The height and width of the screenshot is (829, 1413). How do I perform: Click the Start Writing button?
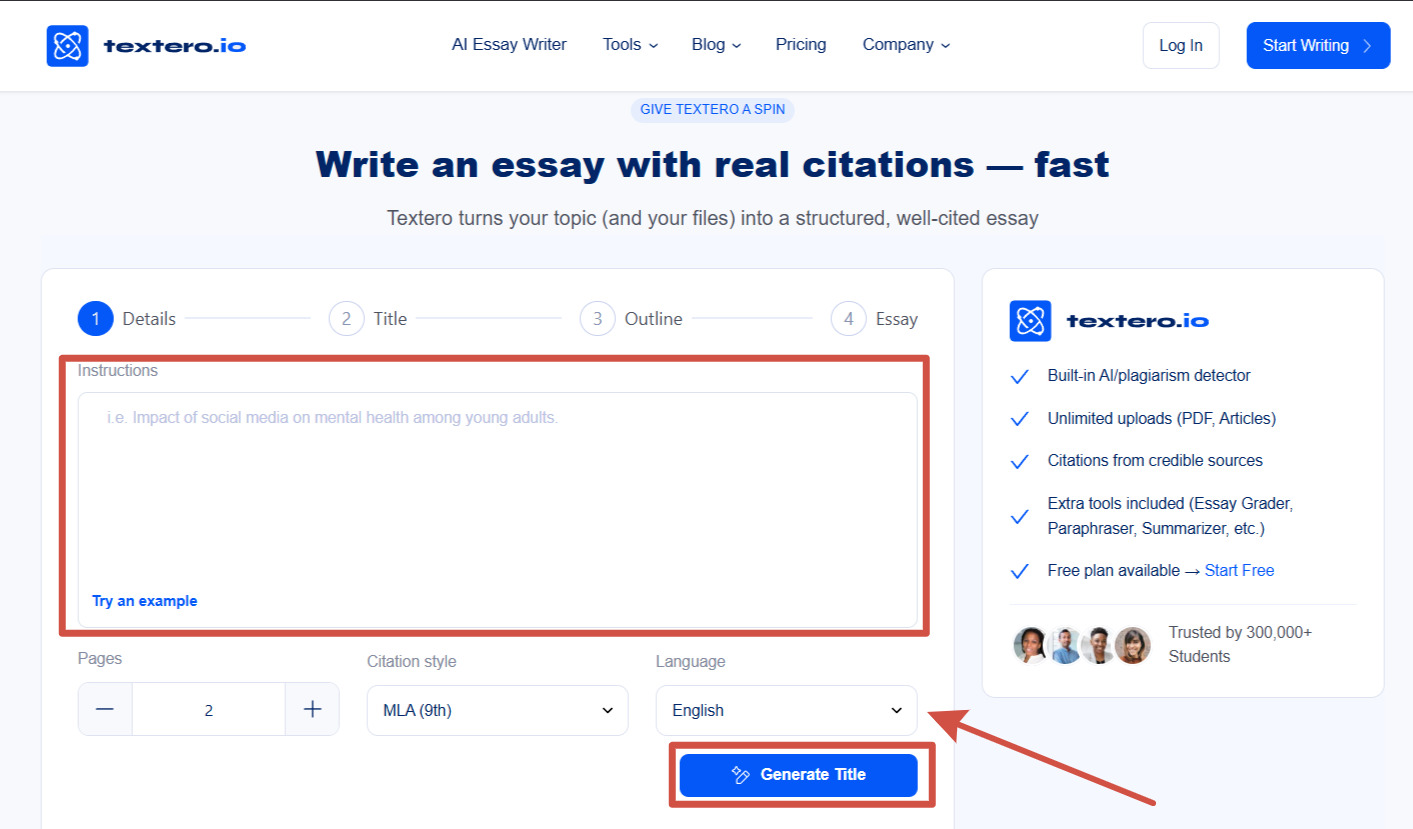(1318, 46)
